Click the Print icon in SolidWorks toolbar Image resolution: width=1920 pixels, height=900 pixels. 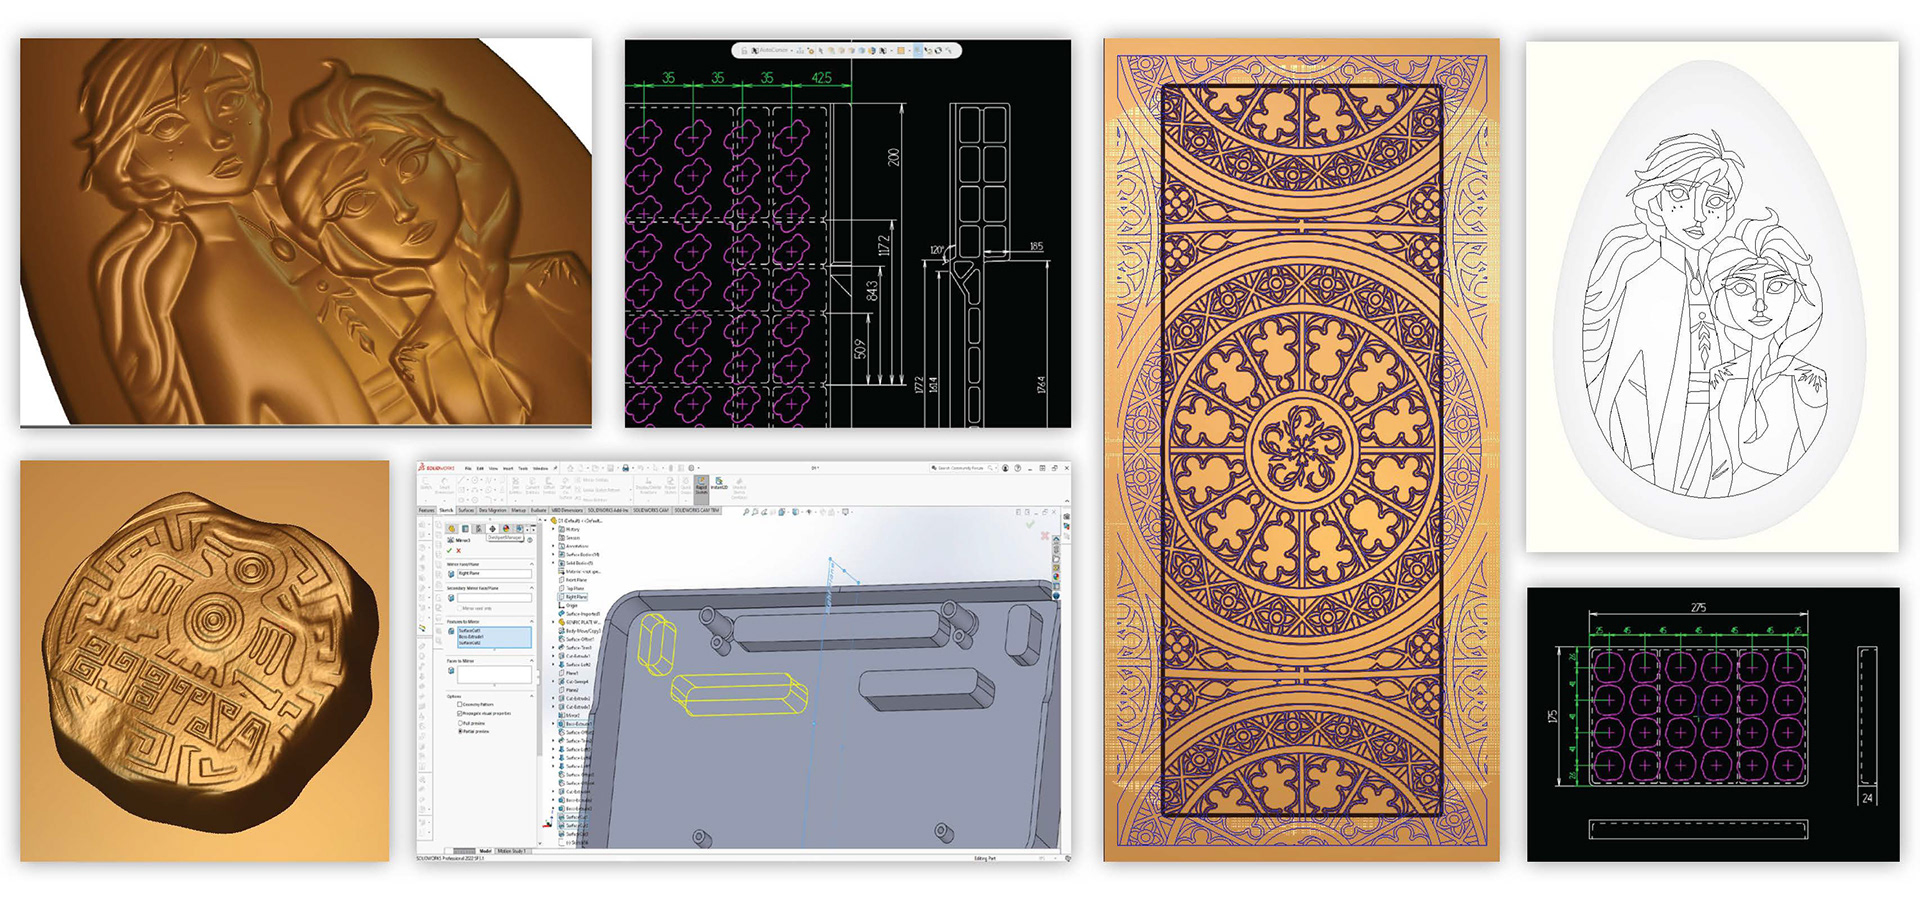pos(625,468)
